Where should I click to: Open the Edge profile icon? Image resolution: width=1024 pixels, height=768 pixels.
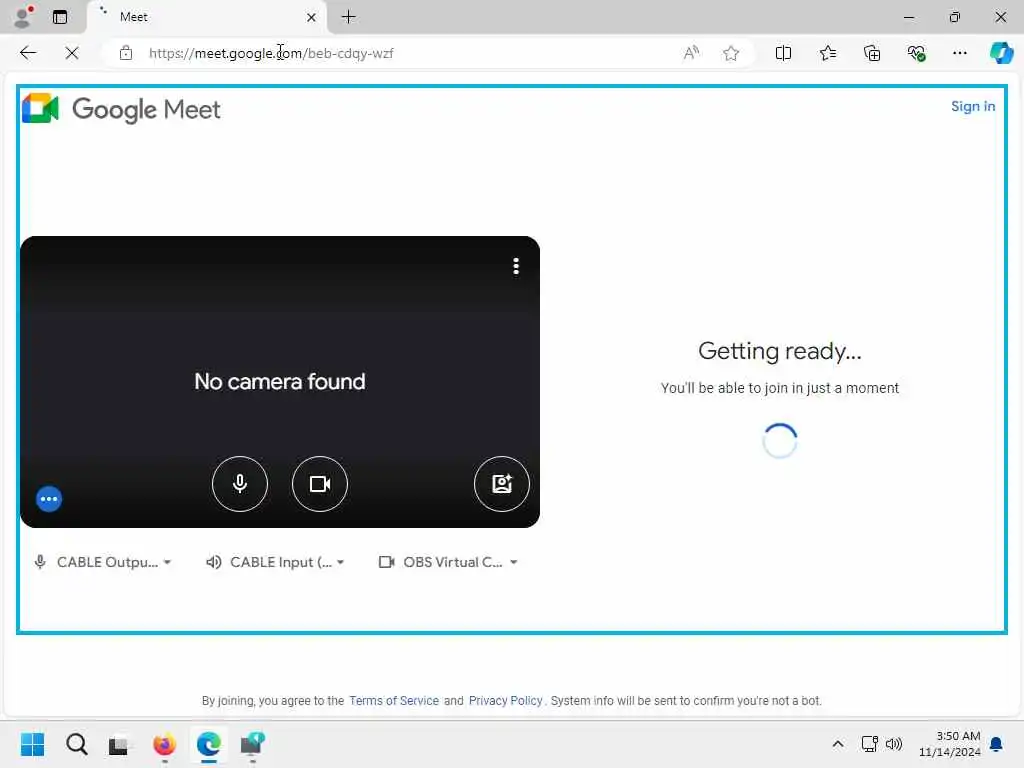(x=24, y=17)
